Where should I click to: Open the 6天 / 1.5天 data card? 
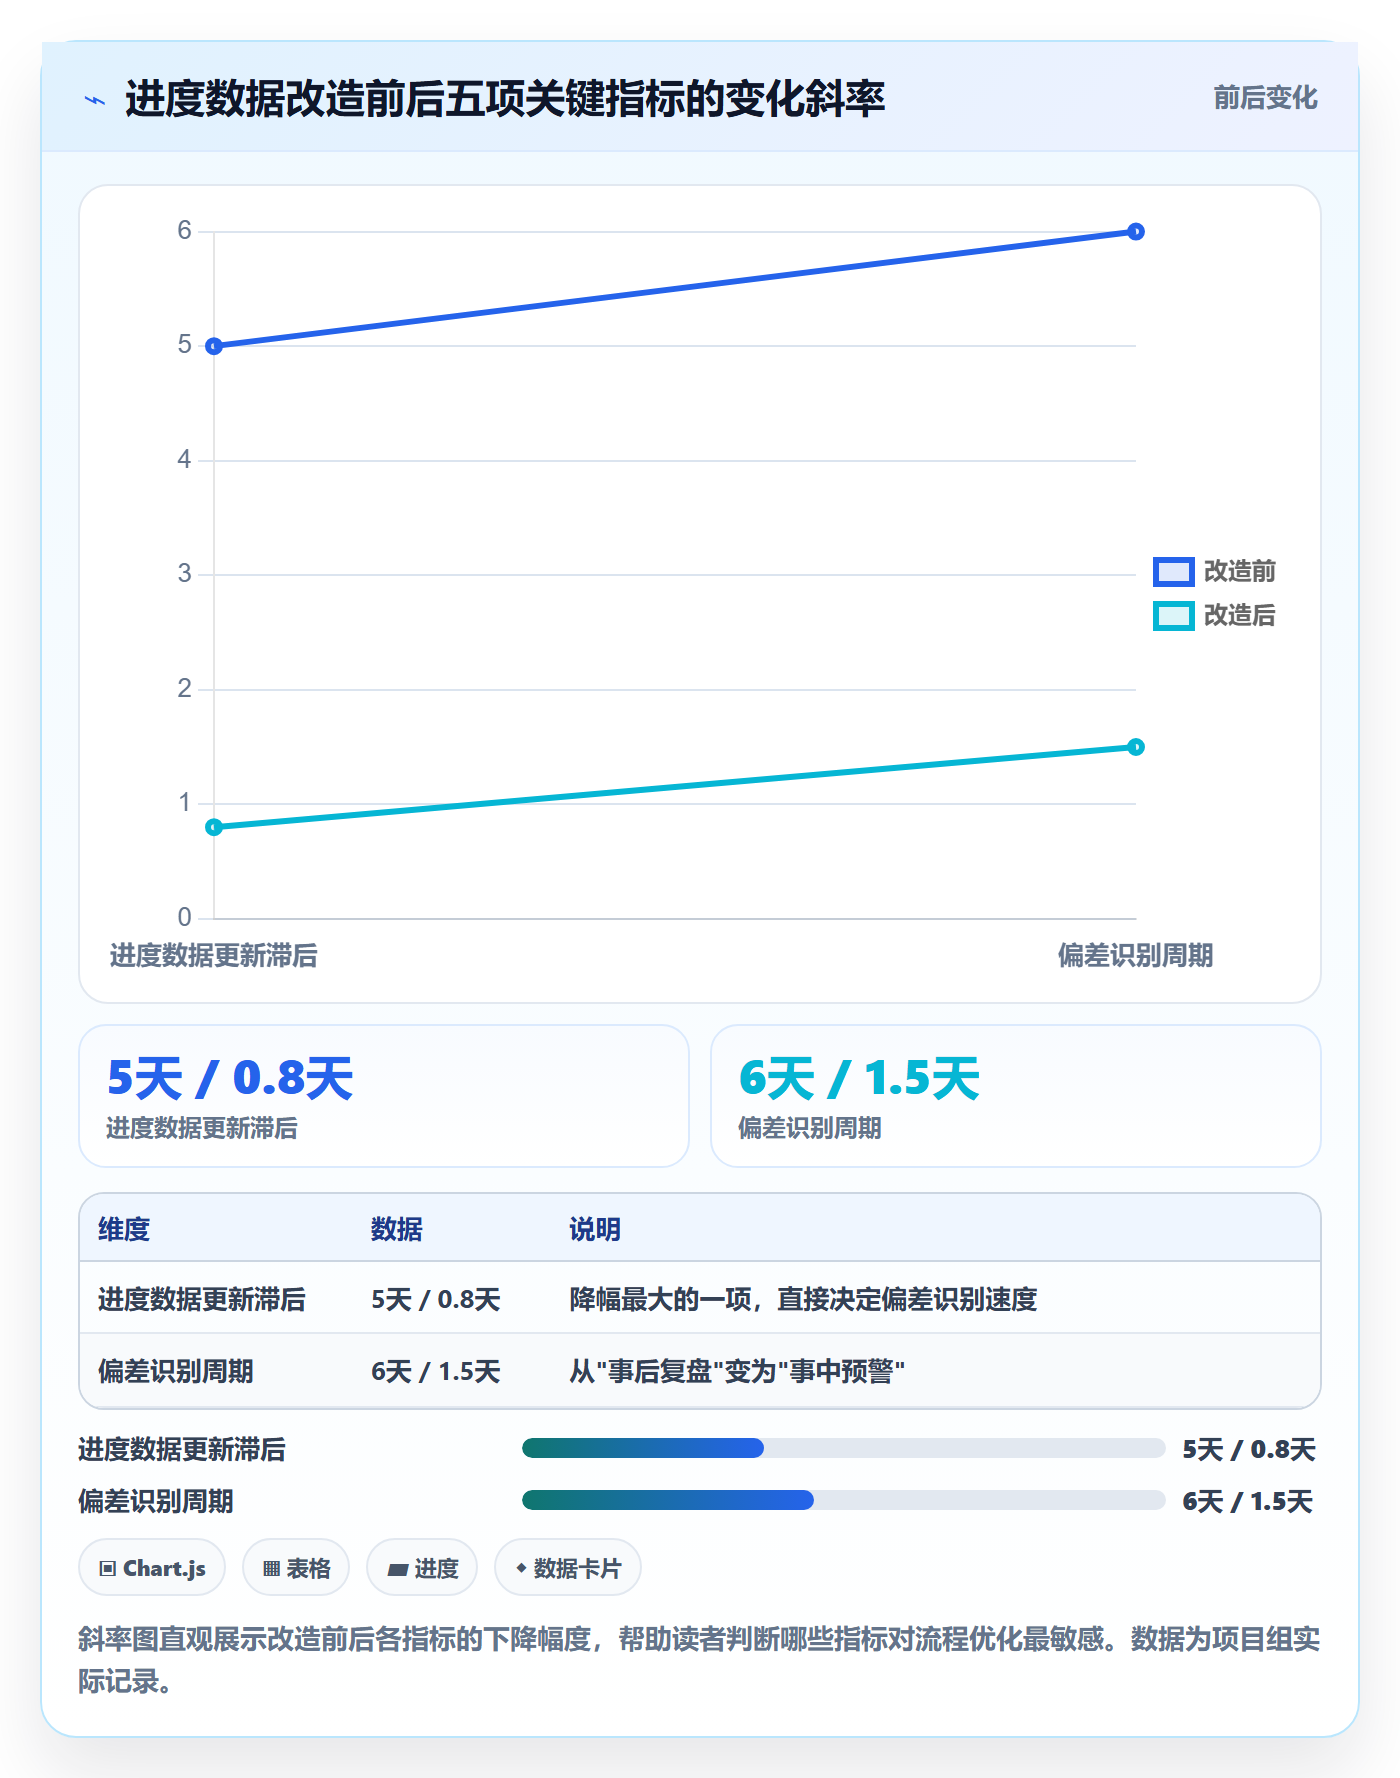click(x=1016, y=1096)
